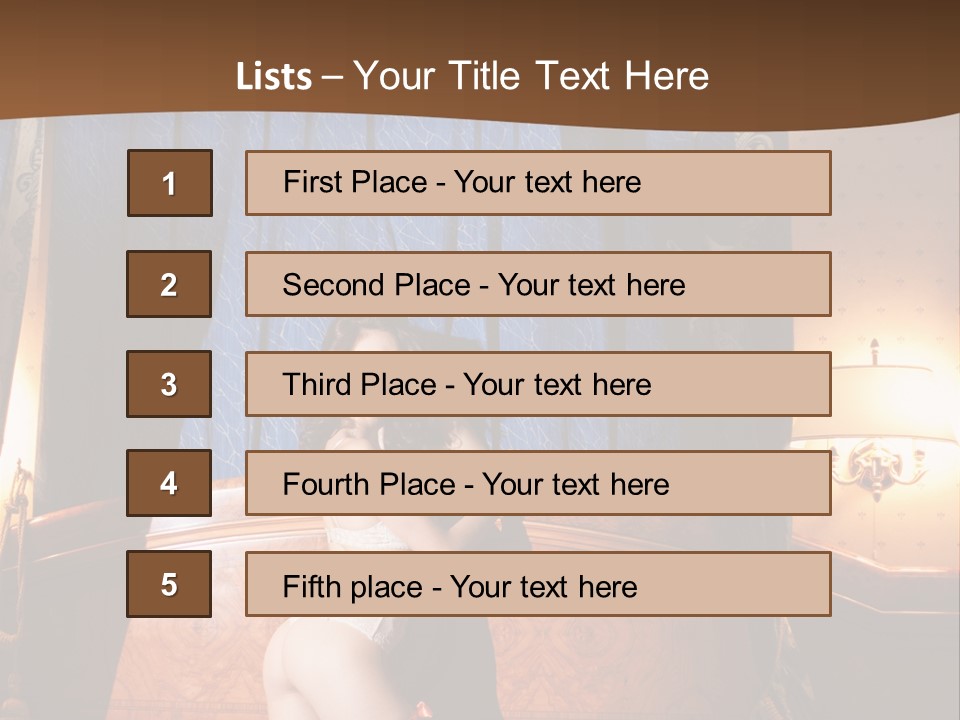
Task: Click the 'Fifth place - Your text here' box
Action: (538, 584)
